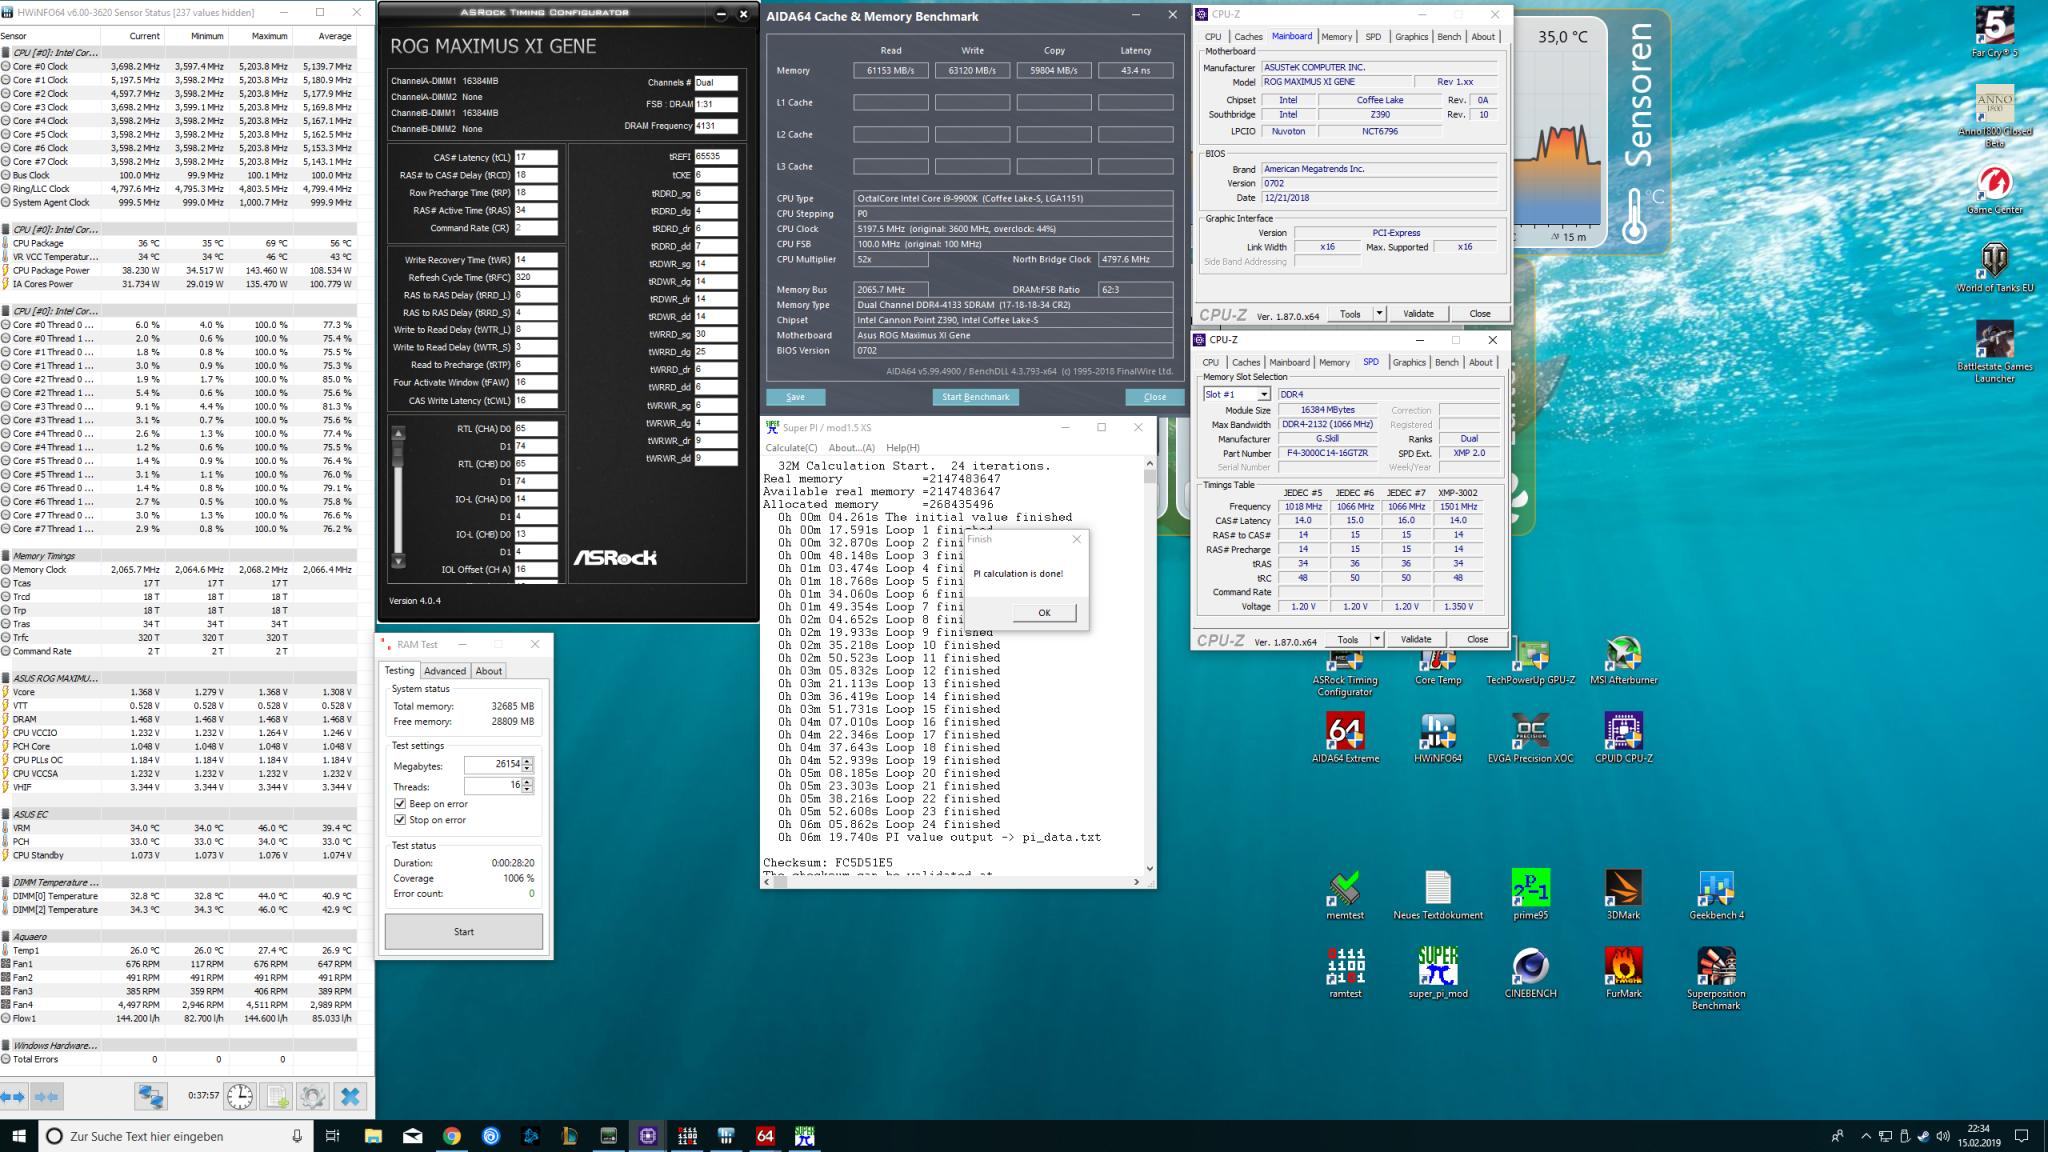Switch to About tab in RAM Test

tap(488, 671)
